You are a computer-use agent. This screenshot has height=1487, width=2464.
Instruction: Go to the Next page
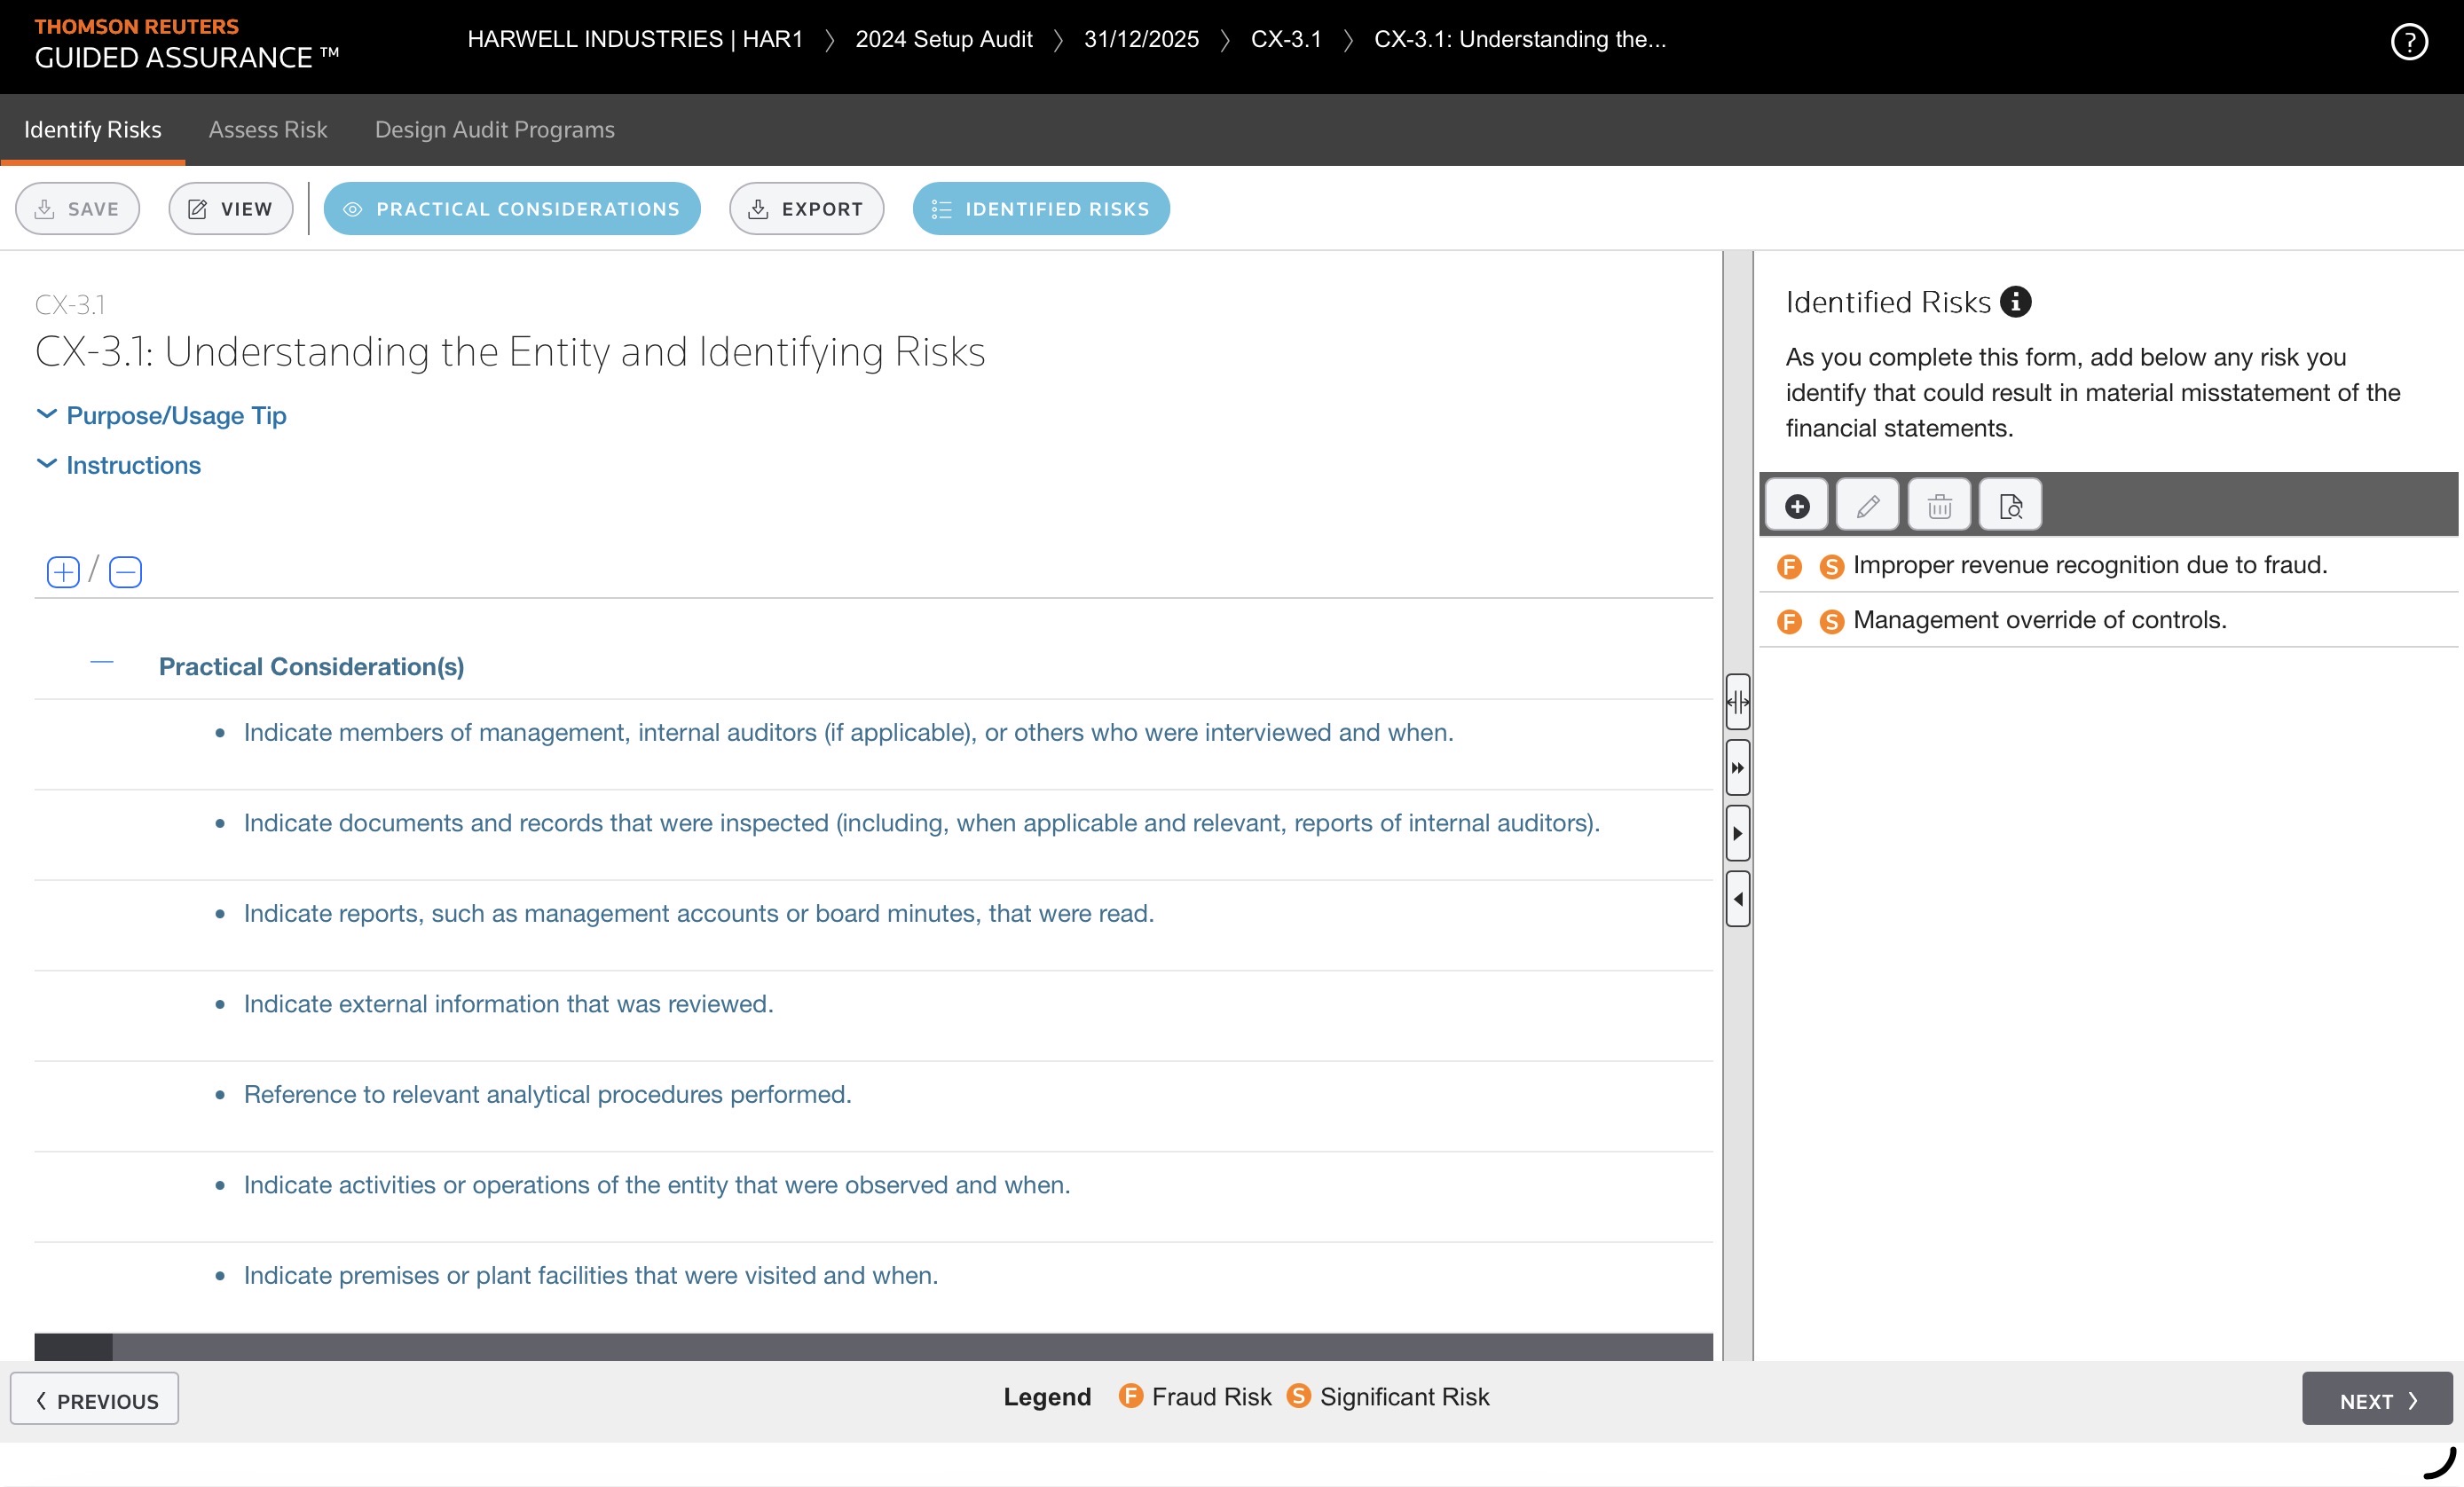coord(2376,1400)
